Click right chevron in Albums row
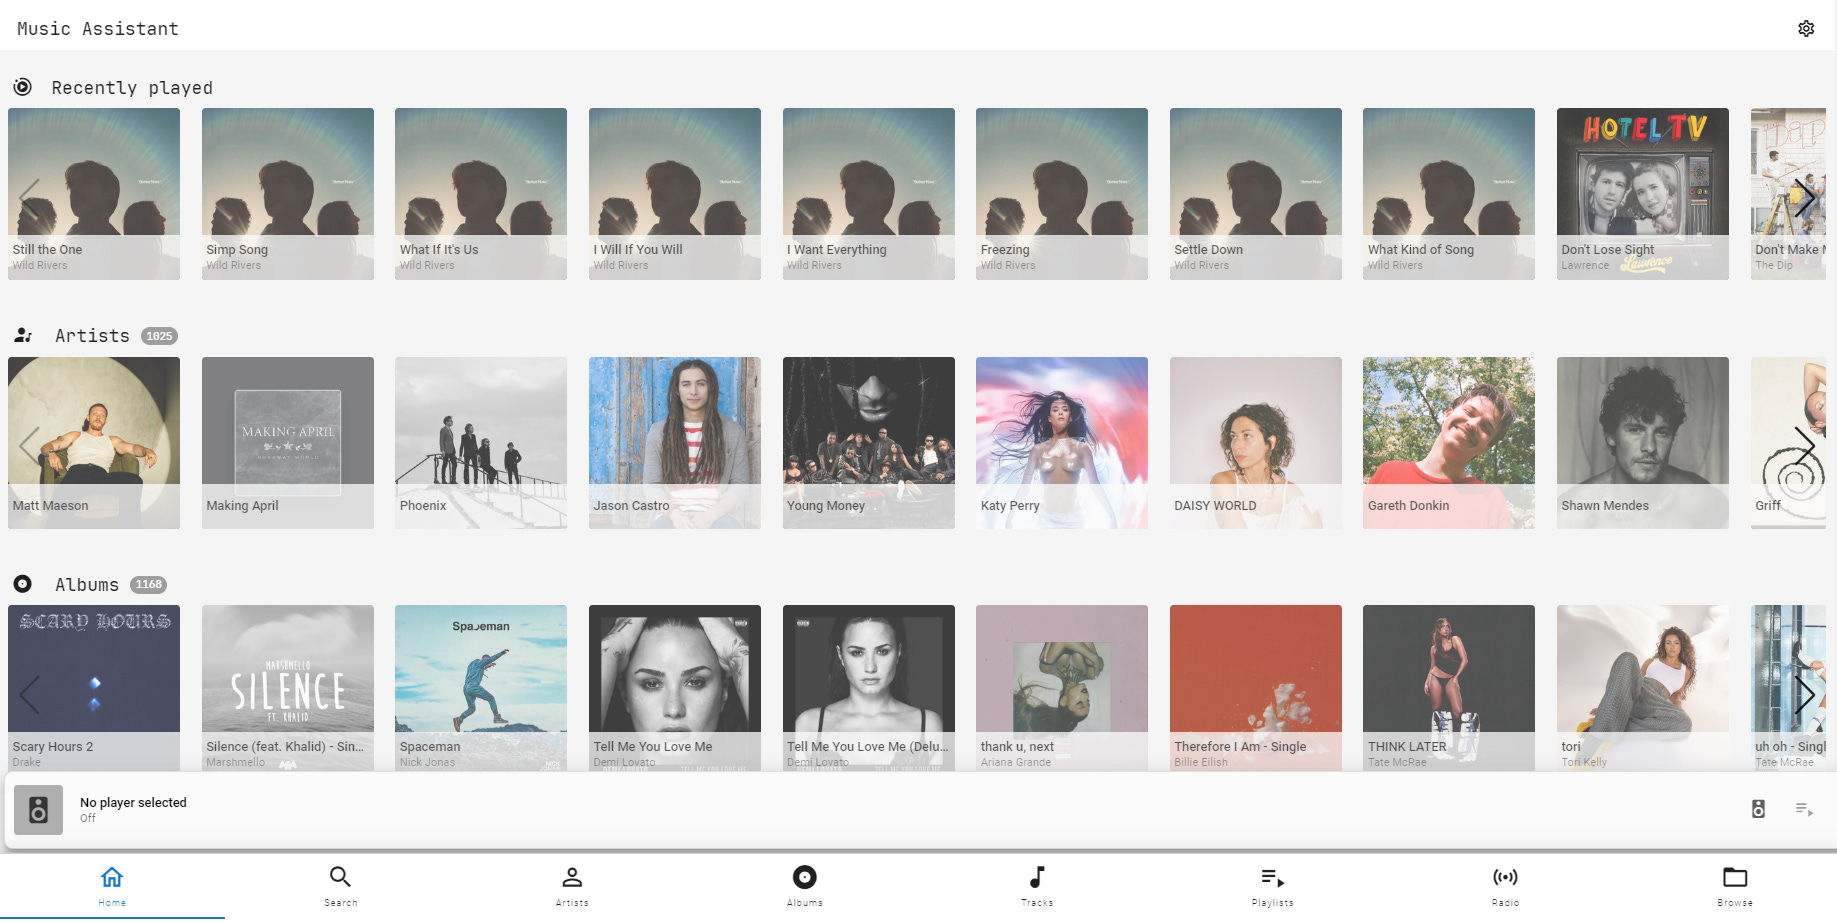This screenshot has height=923, width=1837. (1804, 694)
